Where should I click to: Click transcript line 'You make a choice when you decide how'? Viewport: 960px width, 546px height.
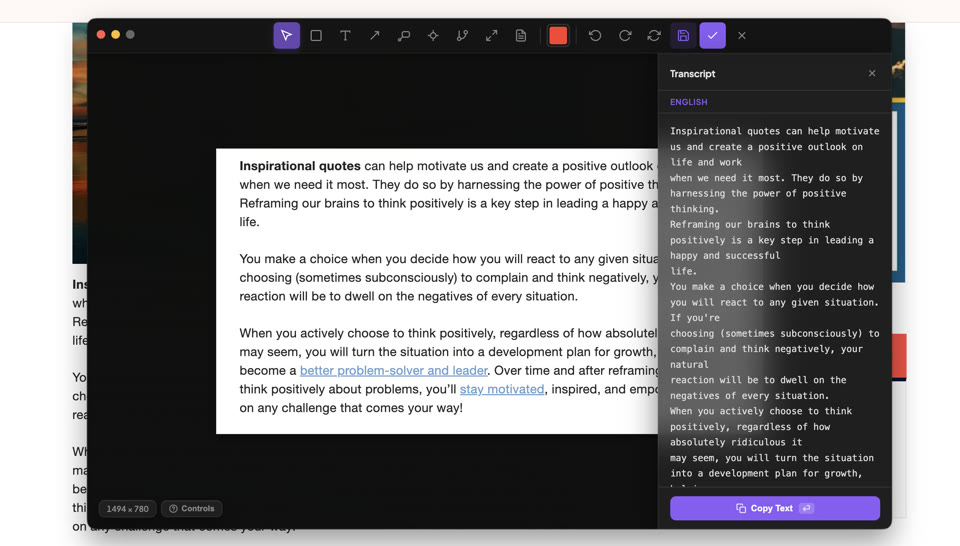click(x=772, y=286)
